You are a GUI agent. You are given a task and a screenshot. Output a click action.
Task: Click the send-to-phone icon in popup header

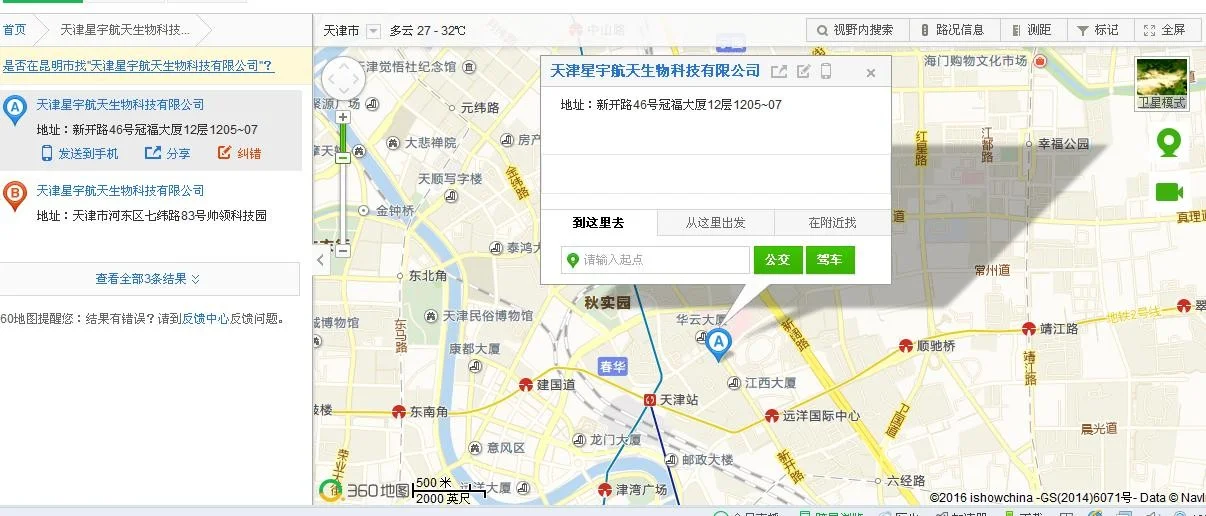click(x=826, y=71)
